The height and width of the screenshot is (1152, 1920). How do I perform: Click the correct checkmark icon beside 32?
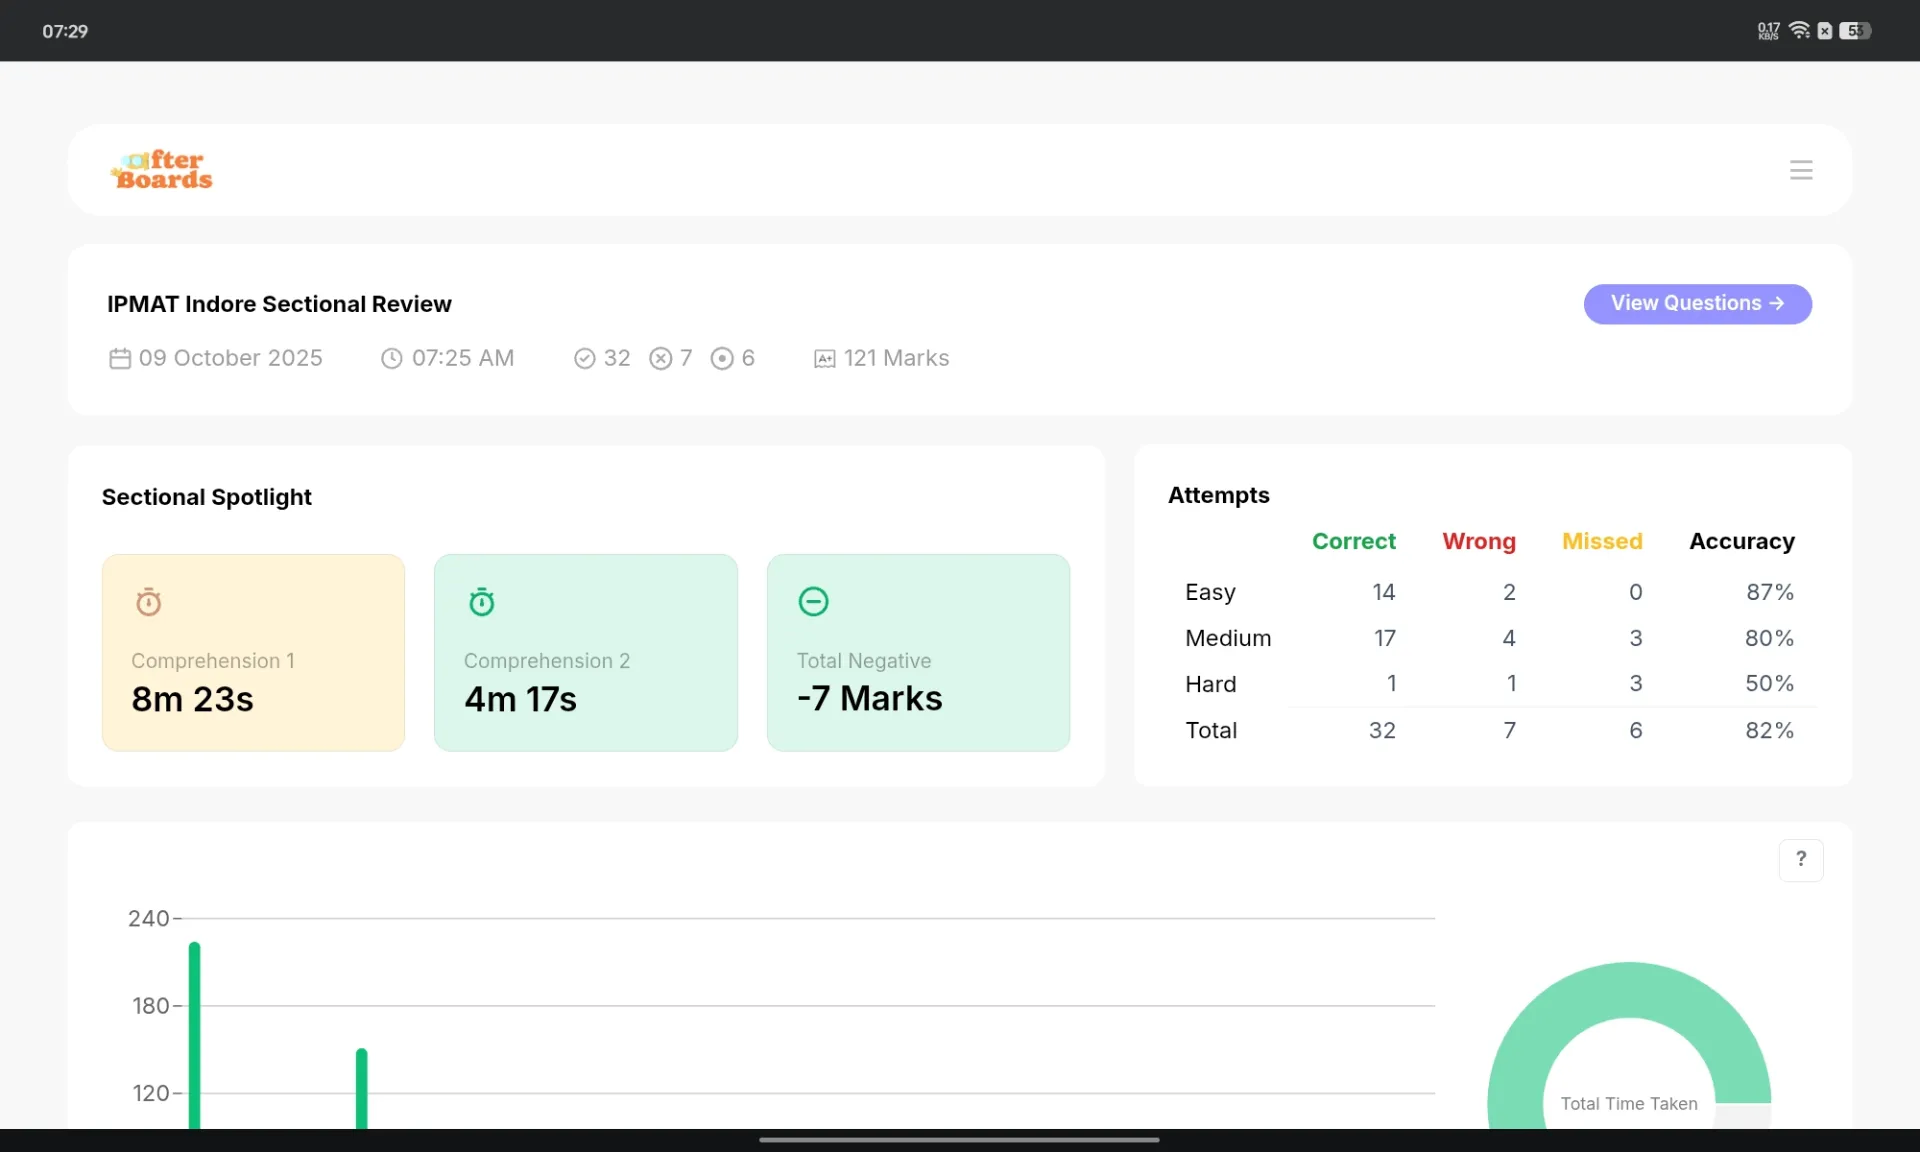[x=585, y=358]
